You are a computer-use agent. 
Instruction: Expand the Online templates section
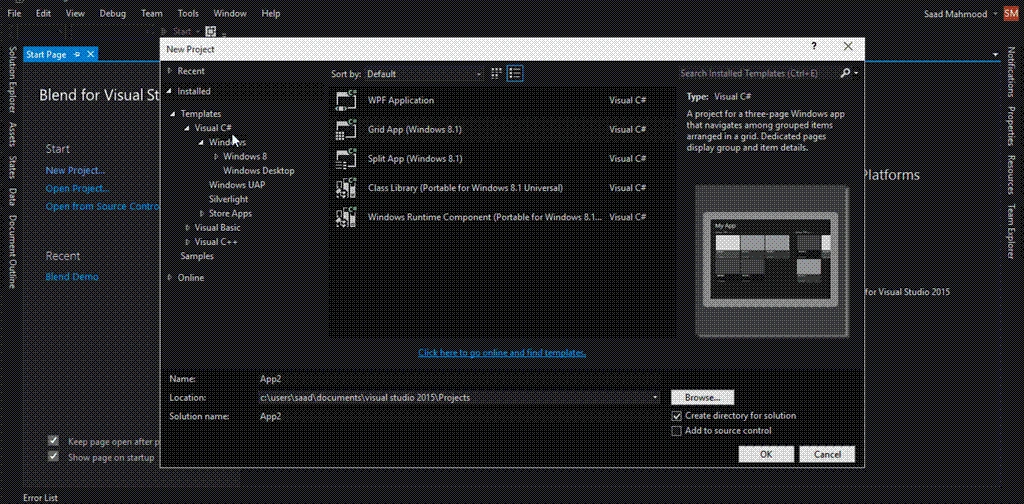click(x=170, y=277)
